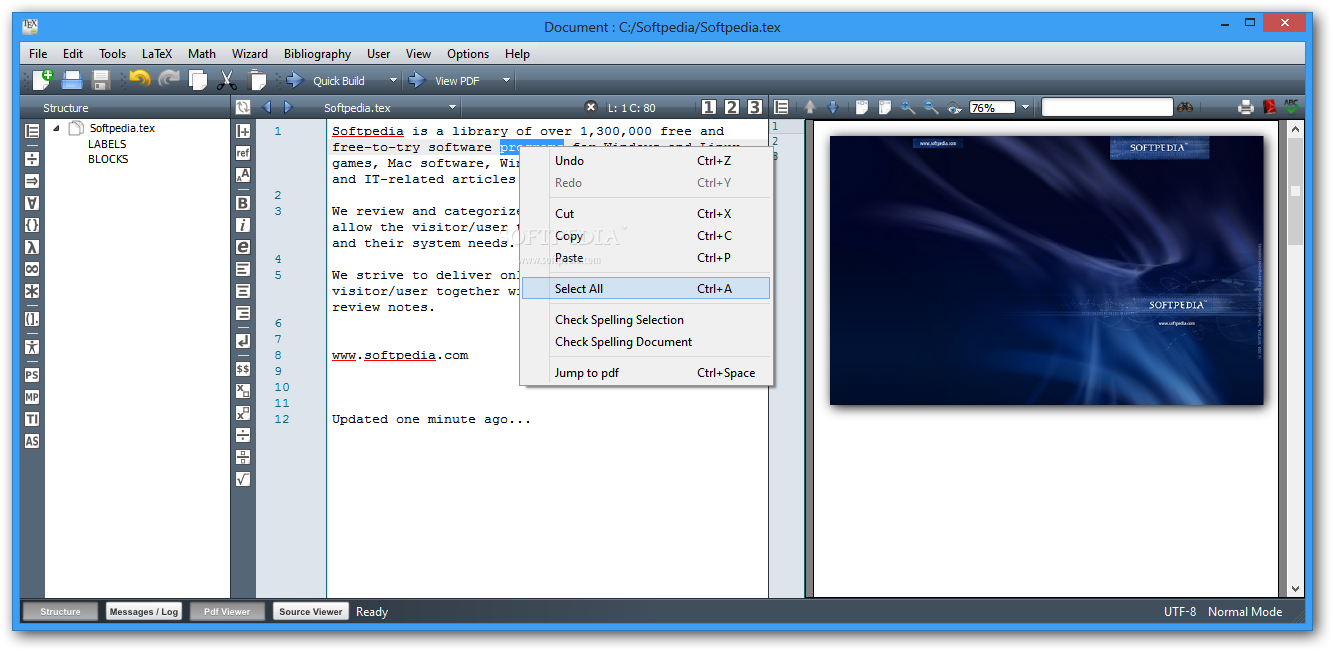Viewport: 1333px width, 651px height.
Task: Click the Copy icon in toolbar
Action: click(x=199, y=80)
